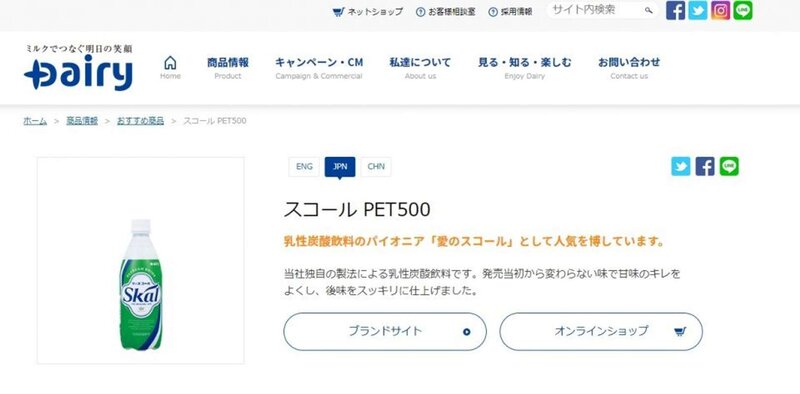Share product via LINE share icon
The height and width of the screenshot is (394, 800).
click(729, 166)
